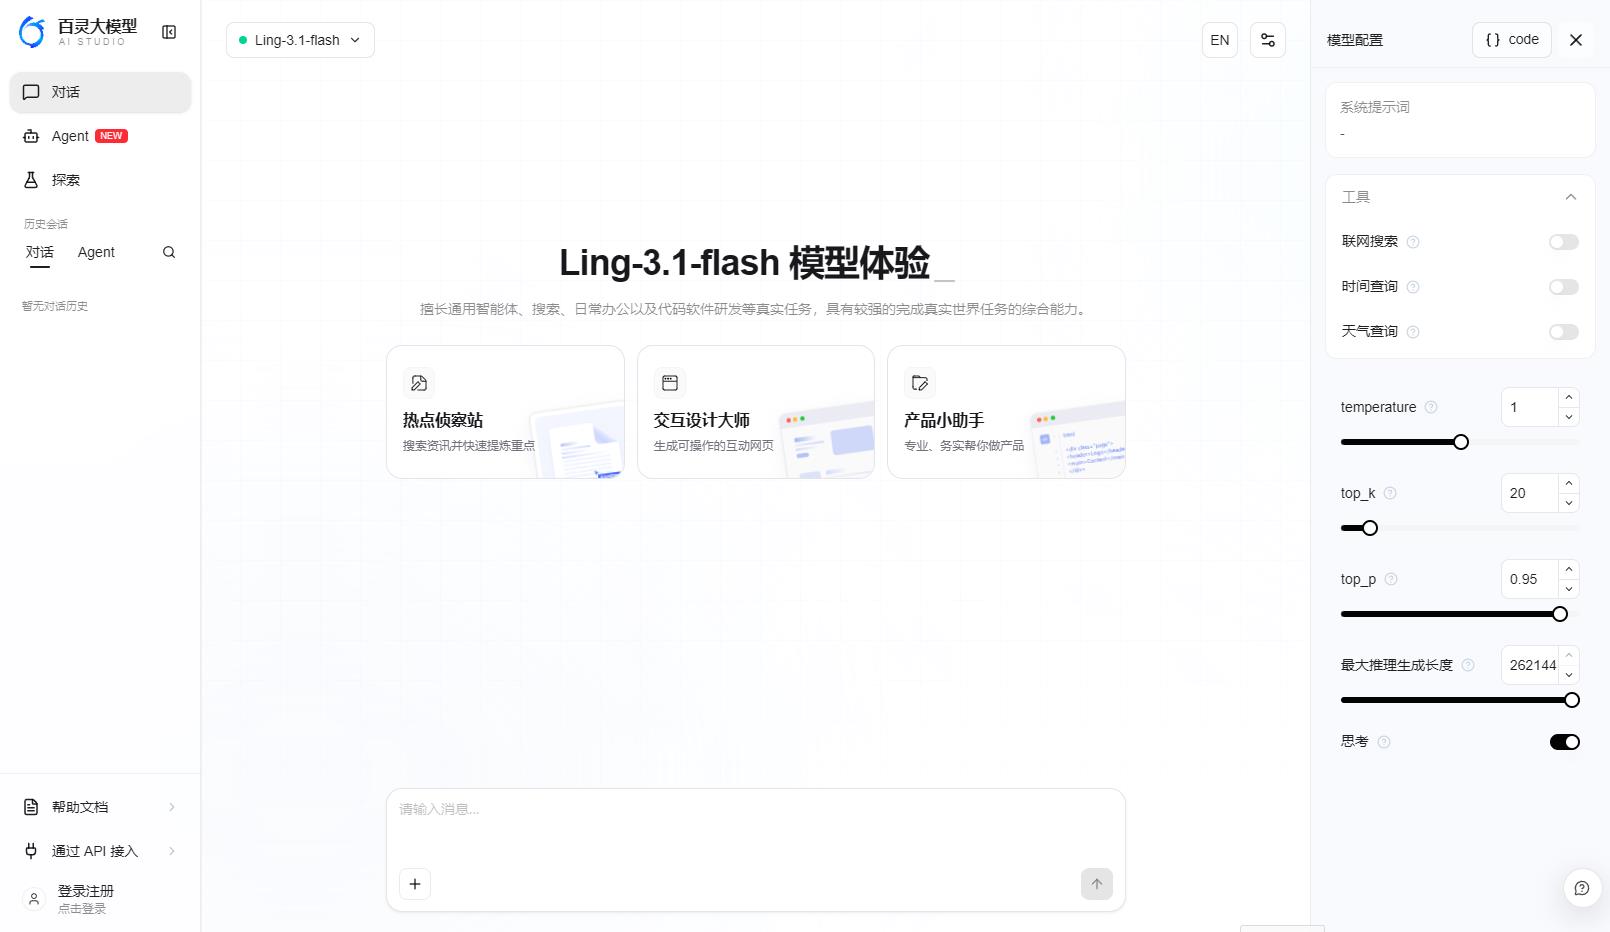Screen dimensions: 1610x932
Task: Open the 探索 explore section
Action: click(x=100, y=180)
